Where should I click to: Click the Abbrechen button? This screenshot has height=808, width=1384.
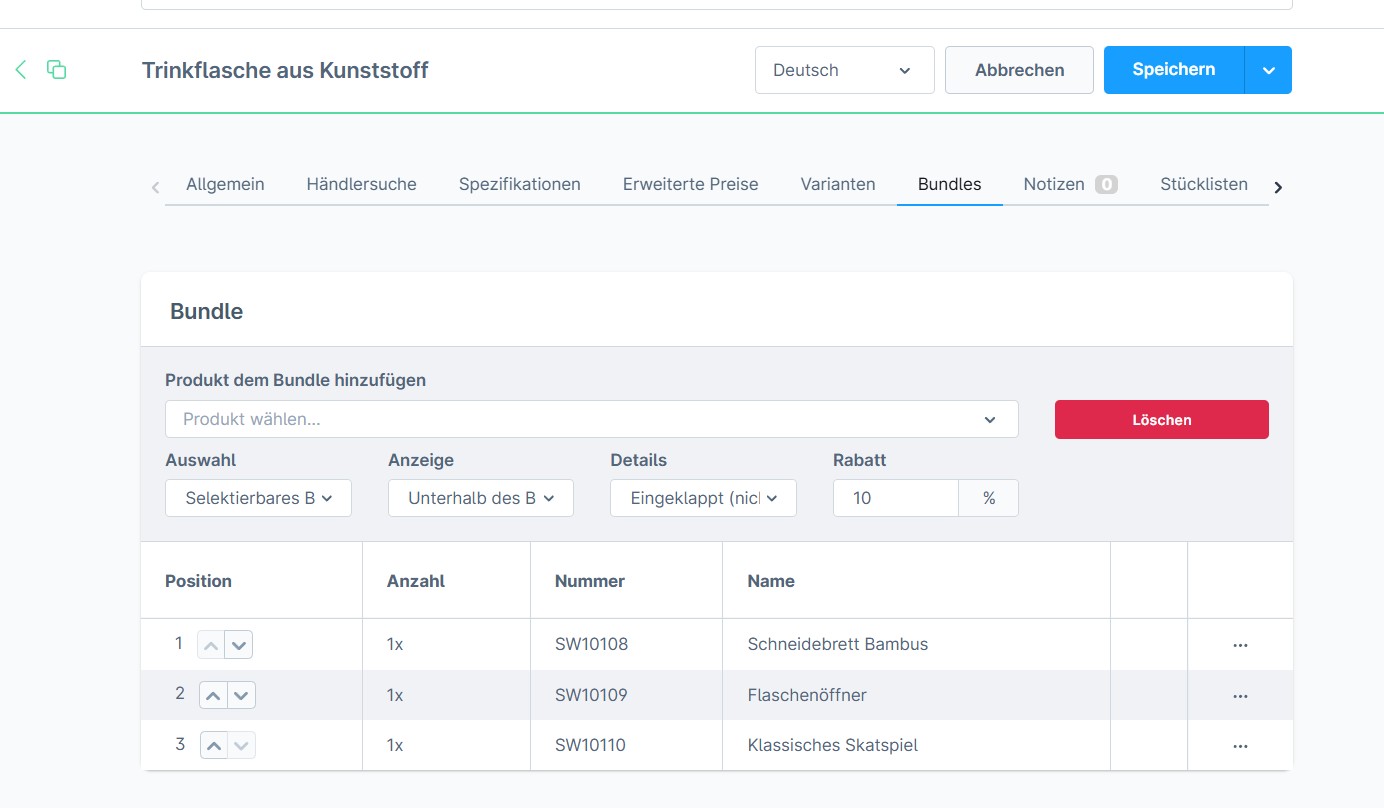point(1019,70)
